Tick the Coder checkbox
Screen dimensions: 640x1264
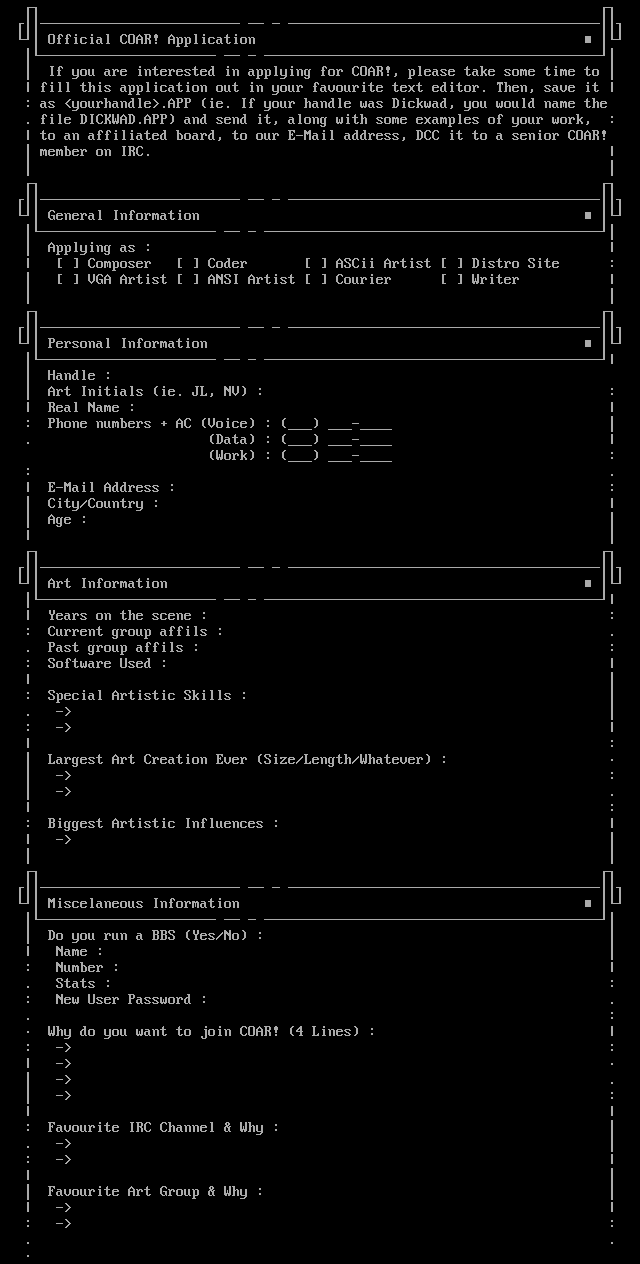point(188,264)
